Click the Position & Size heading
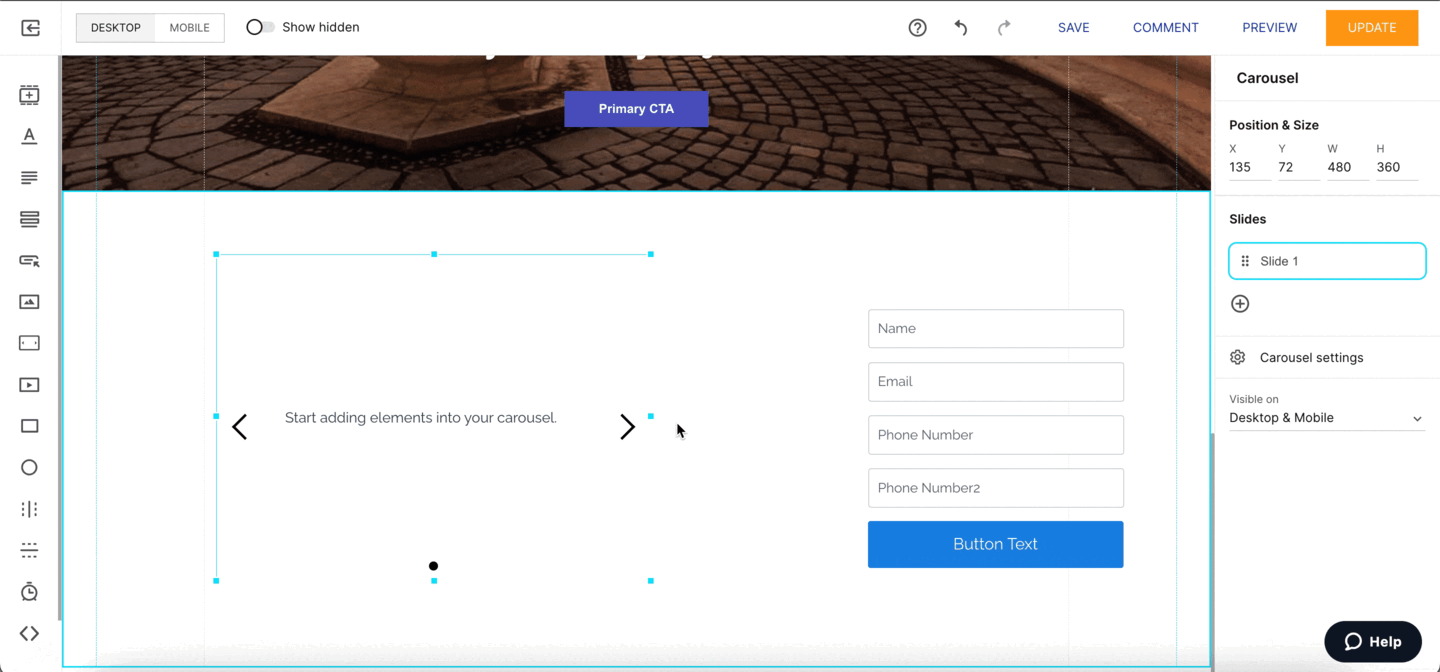This screenshot has width=1440, height=672. [1273, 125]
